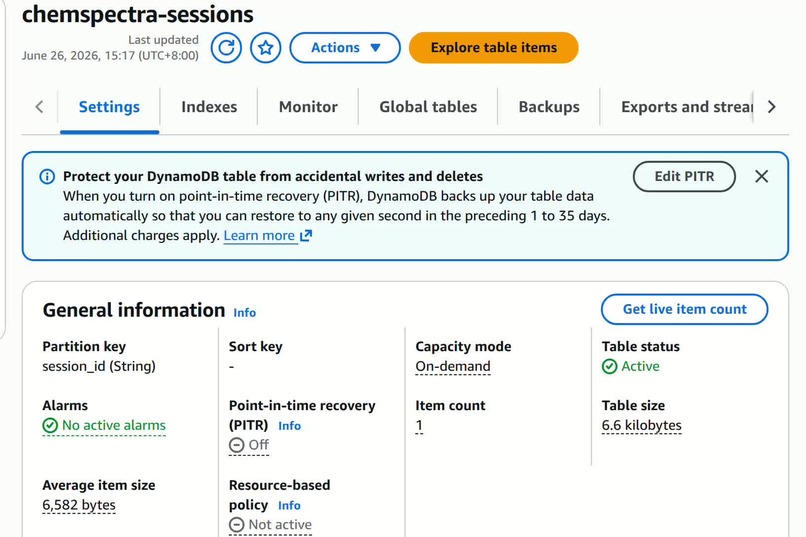The height and width of the screenshot is (537, 806).
Task: Open Info link for Point-in-time recovery
Action: pyautogui.click(x=289, y=425)
